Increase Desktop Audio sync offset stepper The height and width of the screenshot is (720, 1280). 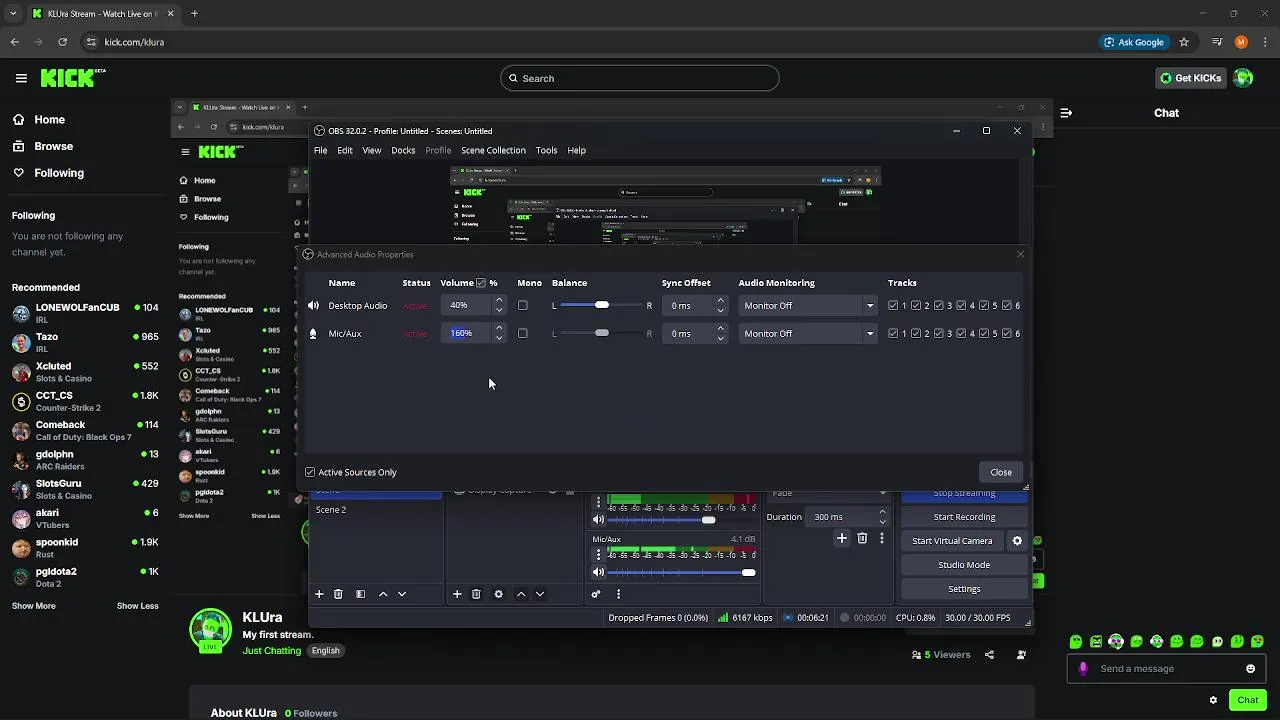720,300
